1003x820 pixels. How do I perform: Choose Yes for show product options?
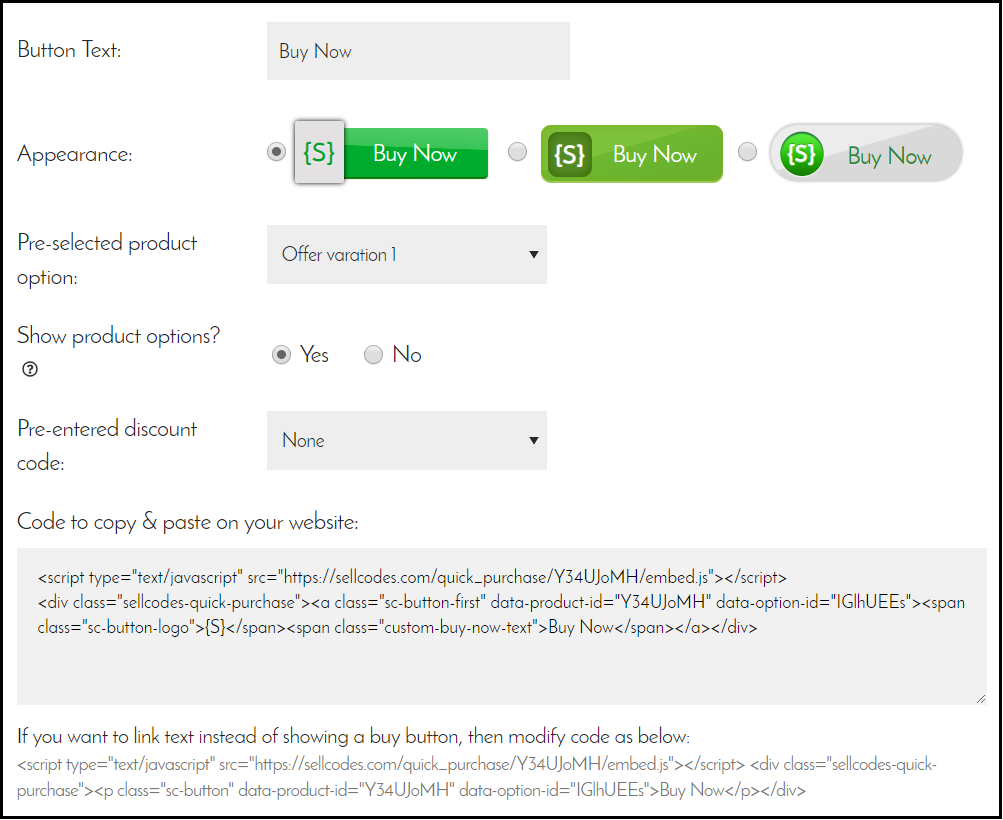(281, 354)
